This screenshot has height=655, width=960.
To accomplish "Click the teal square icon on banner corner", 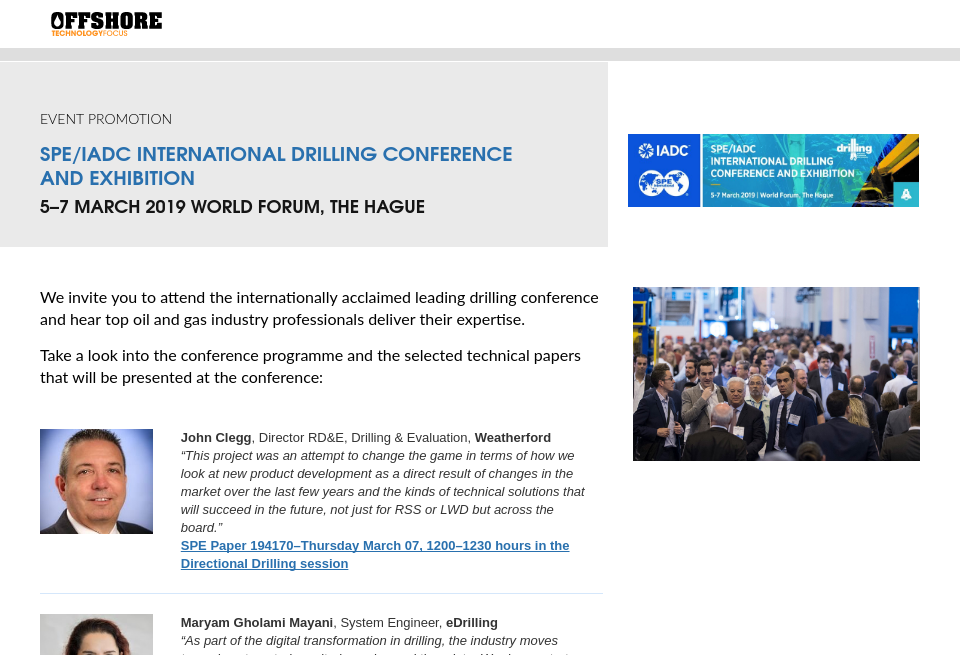I will point(906,194).
